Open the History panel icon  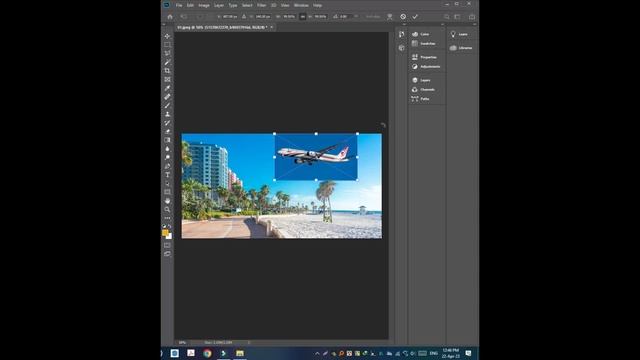coord(402,34)
